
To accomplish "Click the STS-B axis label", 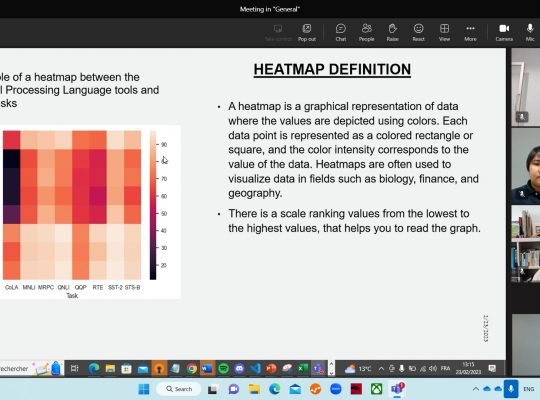I will tap(132, 287).
